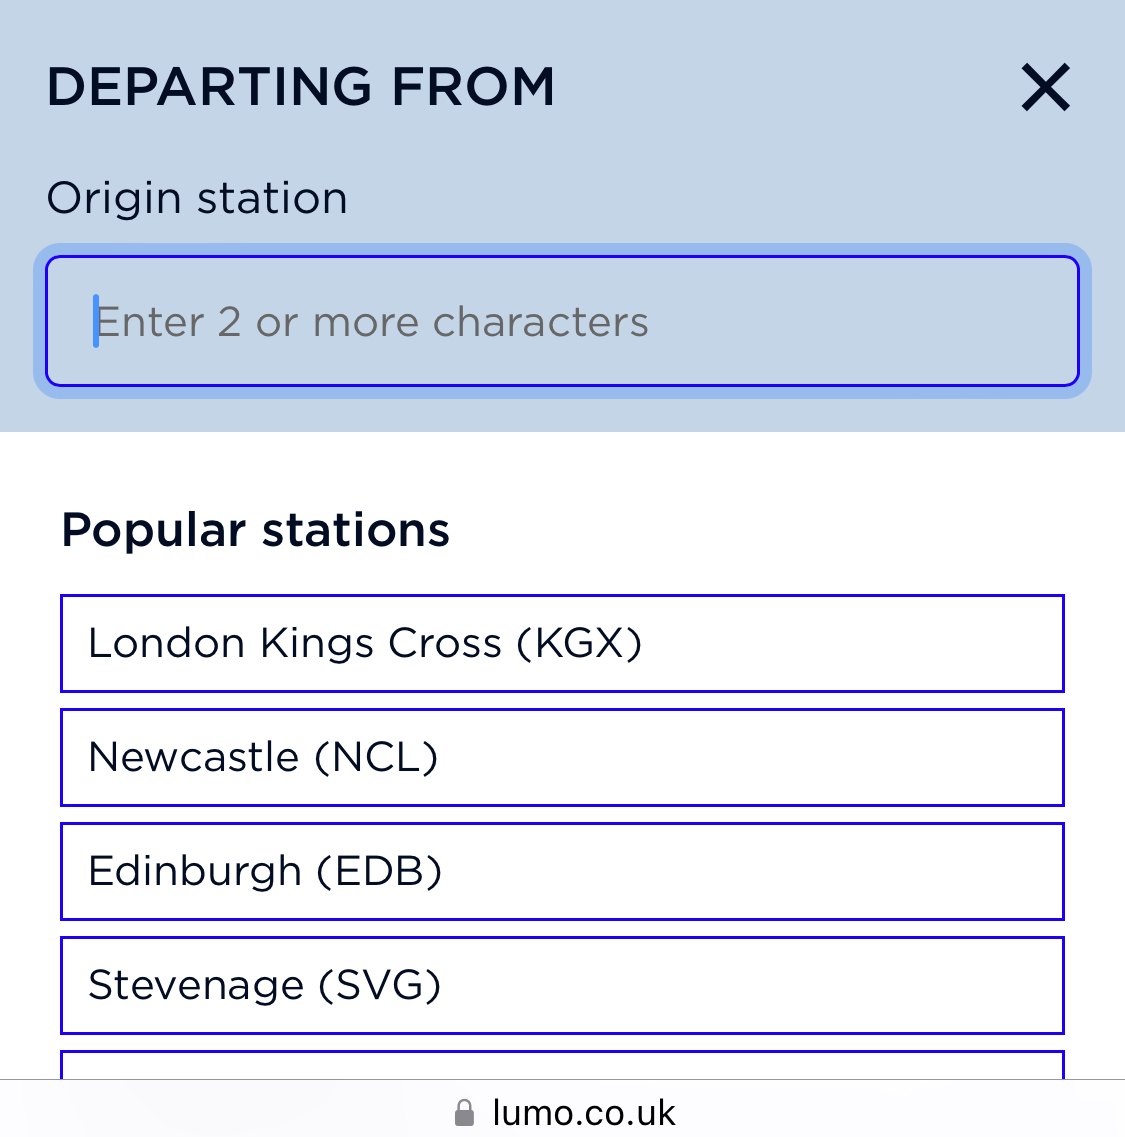Viewport: 1125px width, 1137px height.
Task: Click the blinking text cursor in search box
Action: click(x=96, y=321)
